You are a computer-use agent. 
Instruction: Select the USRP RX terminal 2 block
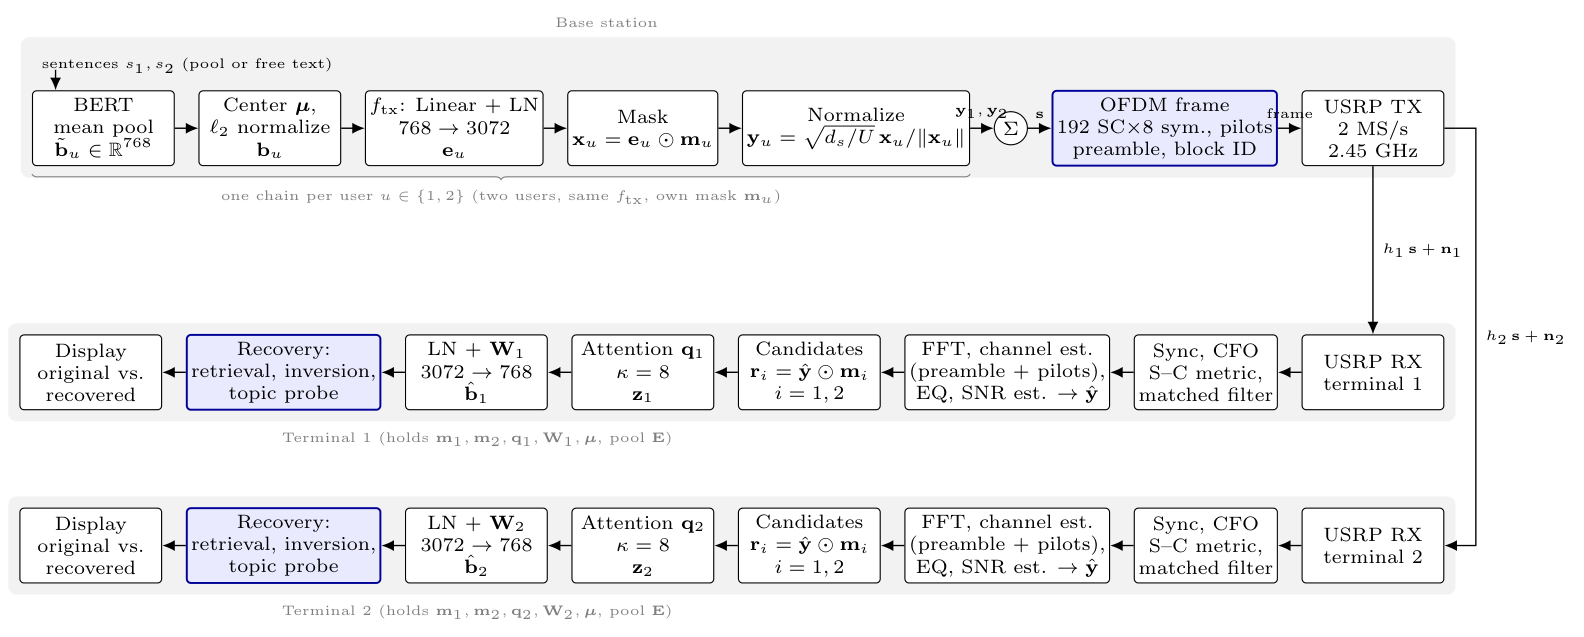pos(1373,545)
